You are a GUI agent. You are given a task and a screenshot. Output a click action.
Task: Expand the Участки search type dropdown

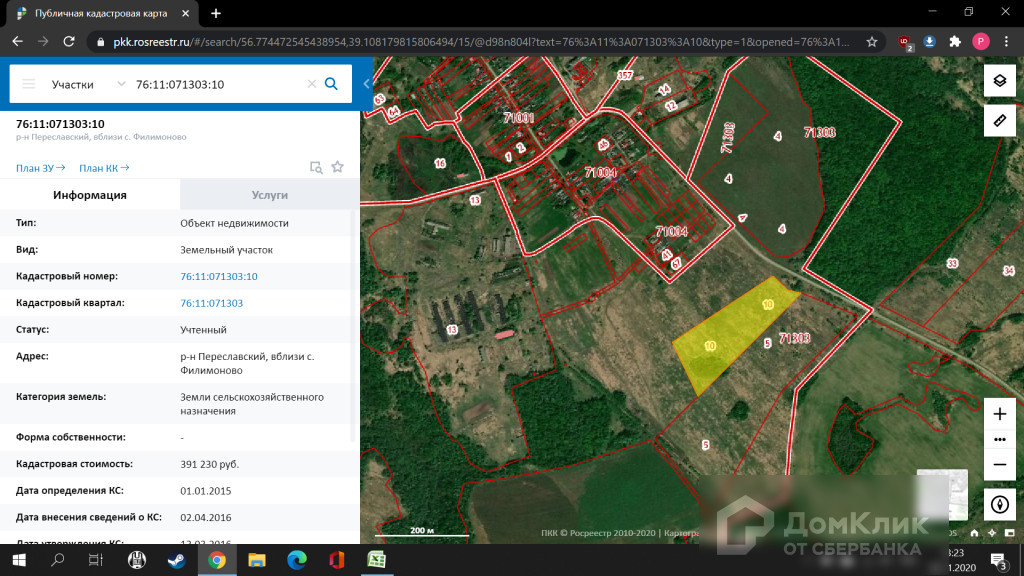click(x=121, y=85)
